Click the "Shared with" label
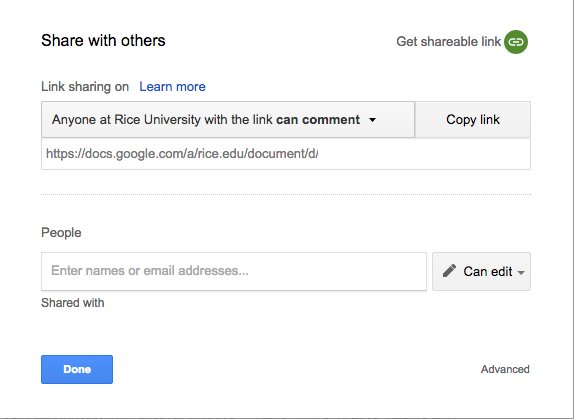This screenshot has height=419, width=574. [72, 303]
